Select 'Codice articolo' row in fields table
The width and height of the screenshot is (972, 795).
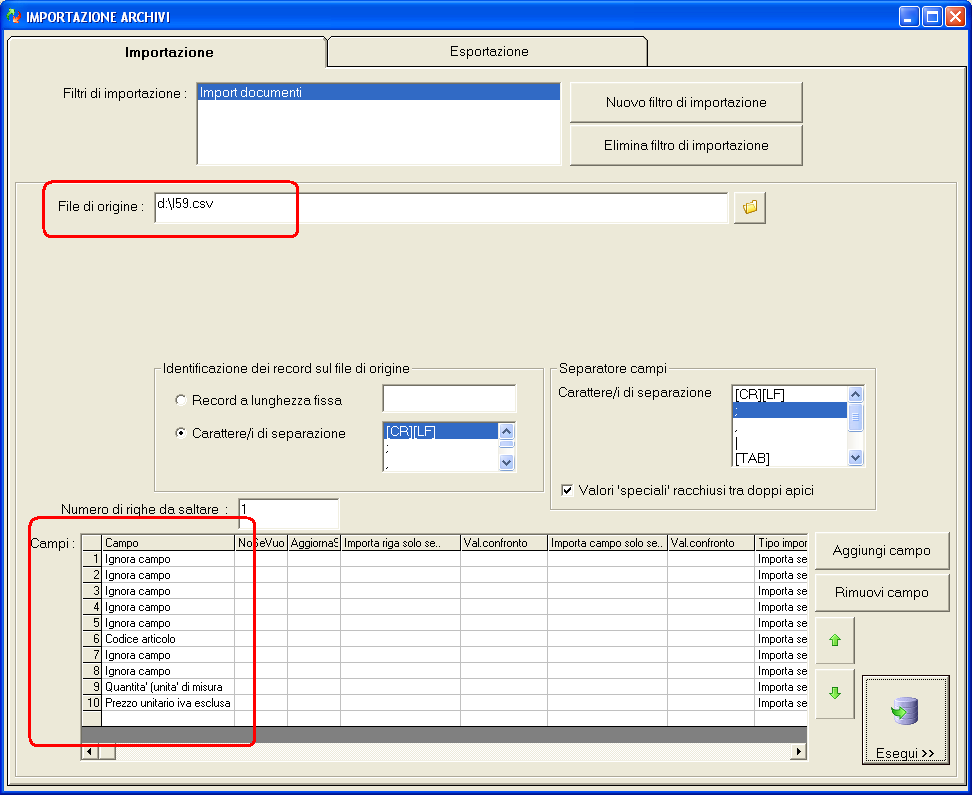pyautogui.click(x=140, y=639)
